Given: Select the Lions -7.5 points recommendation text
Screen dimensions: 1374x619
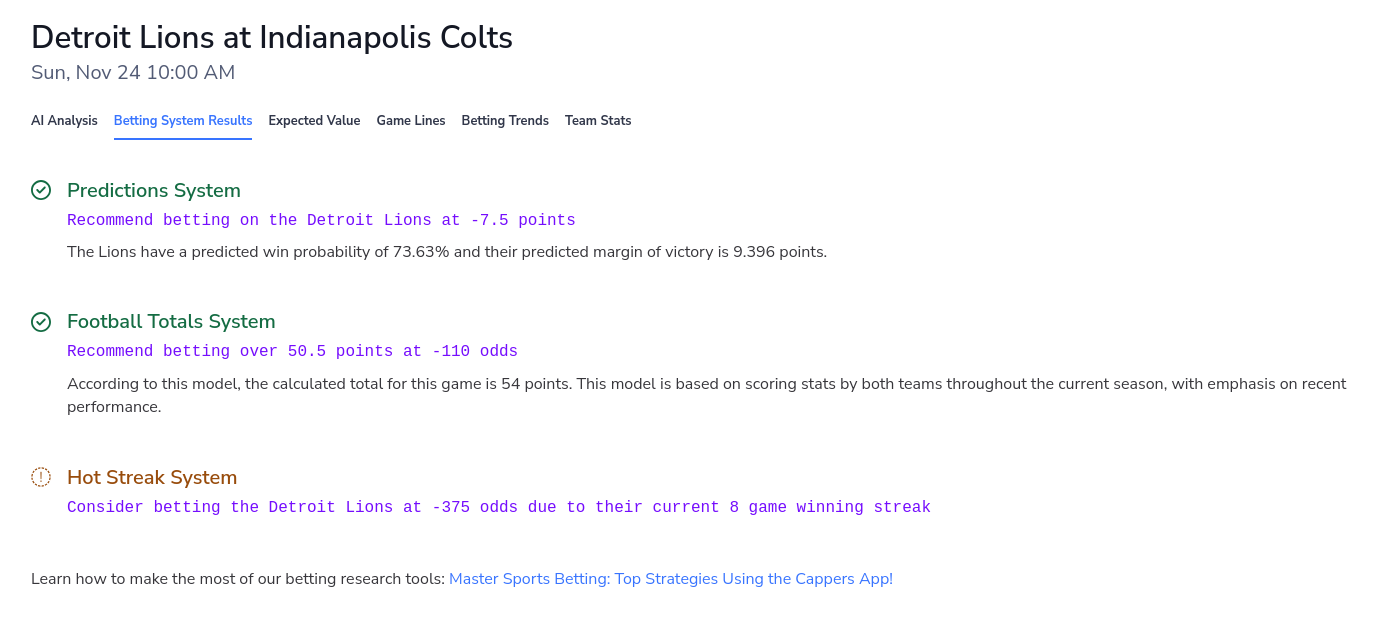Looking at the screenshot, I should (321, 220).
